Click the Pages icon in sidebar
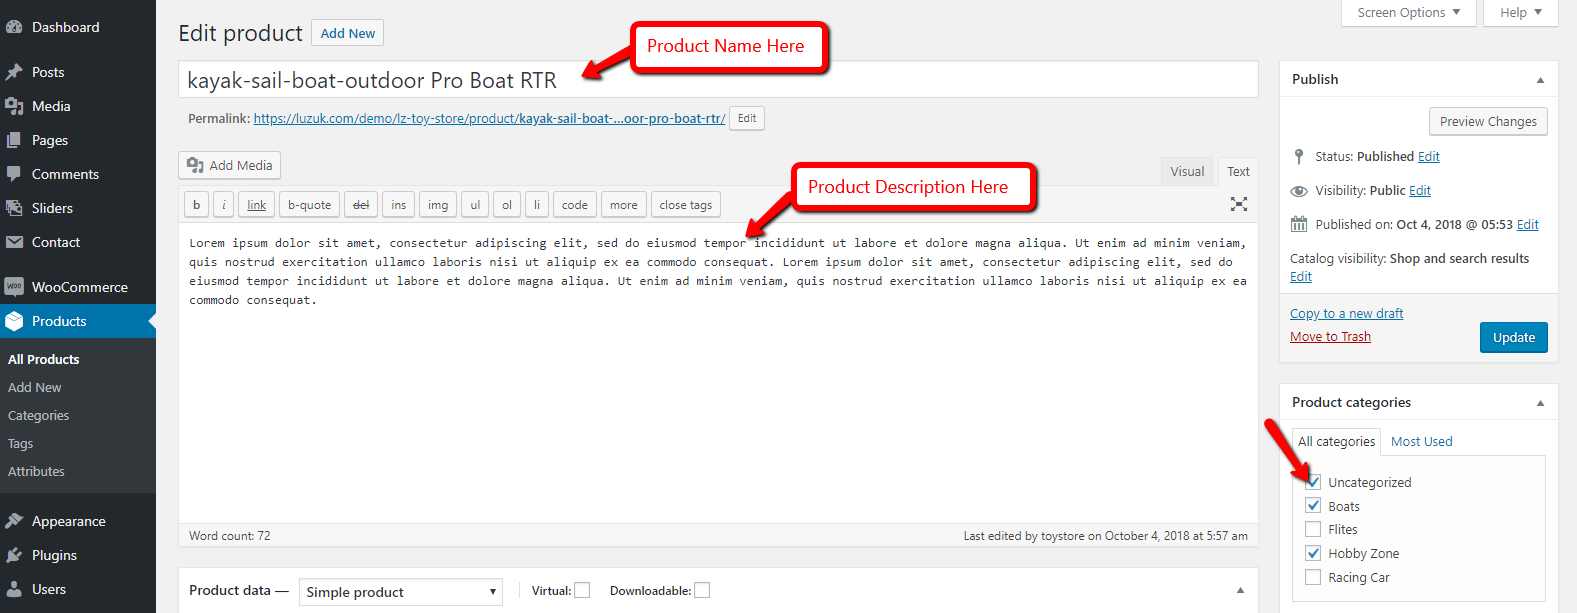 (x=14, y=140)
